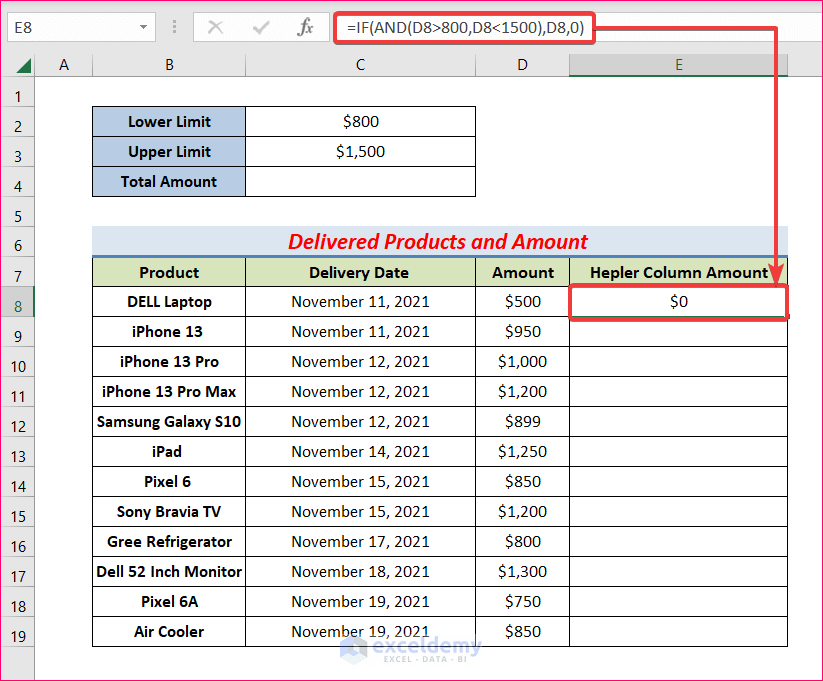
Task: Select column C header
Action: (360, 65)
